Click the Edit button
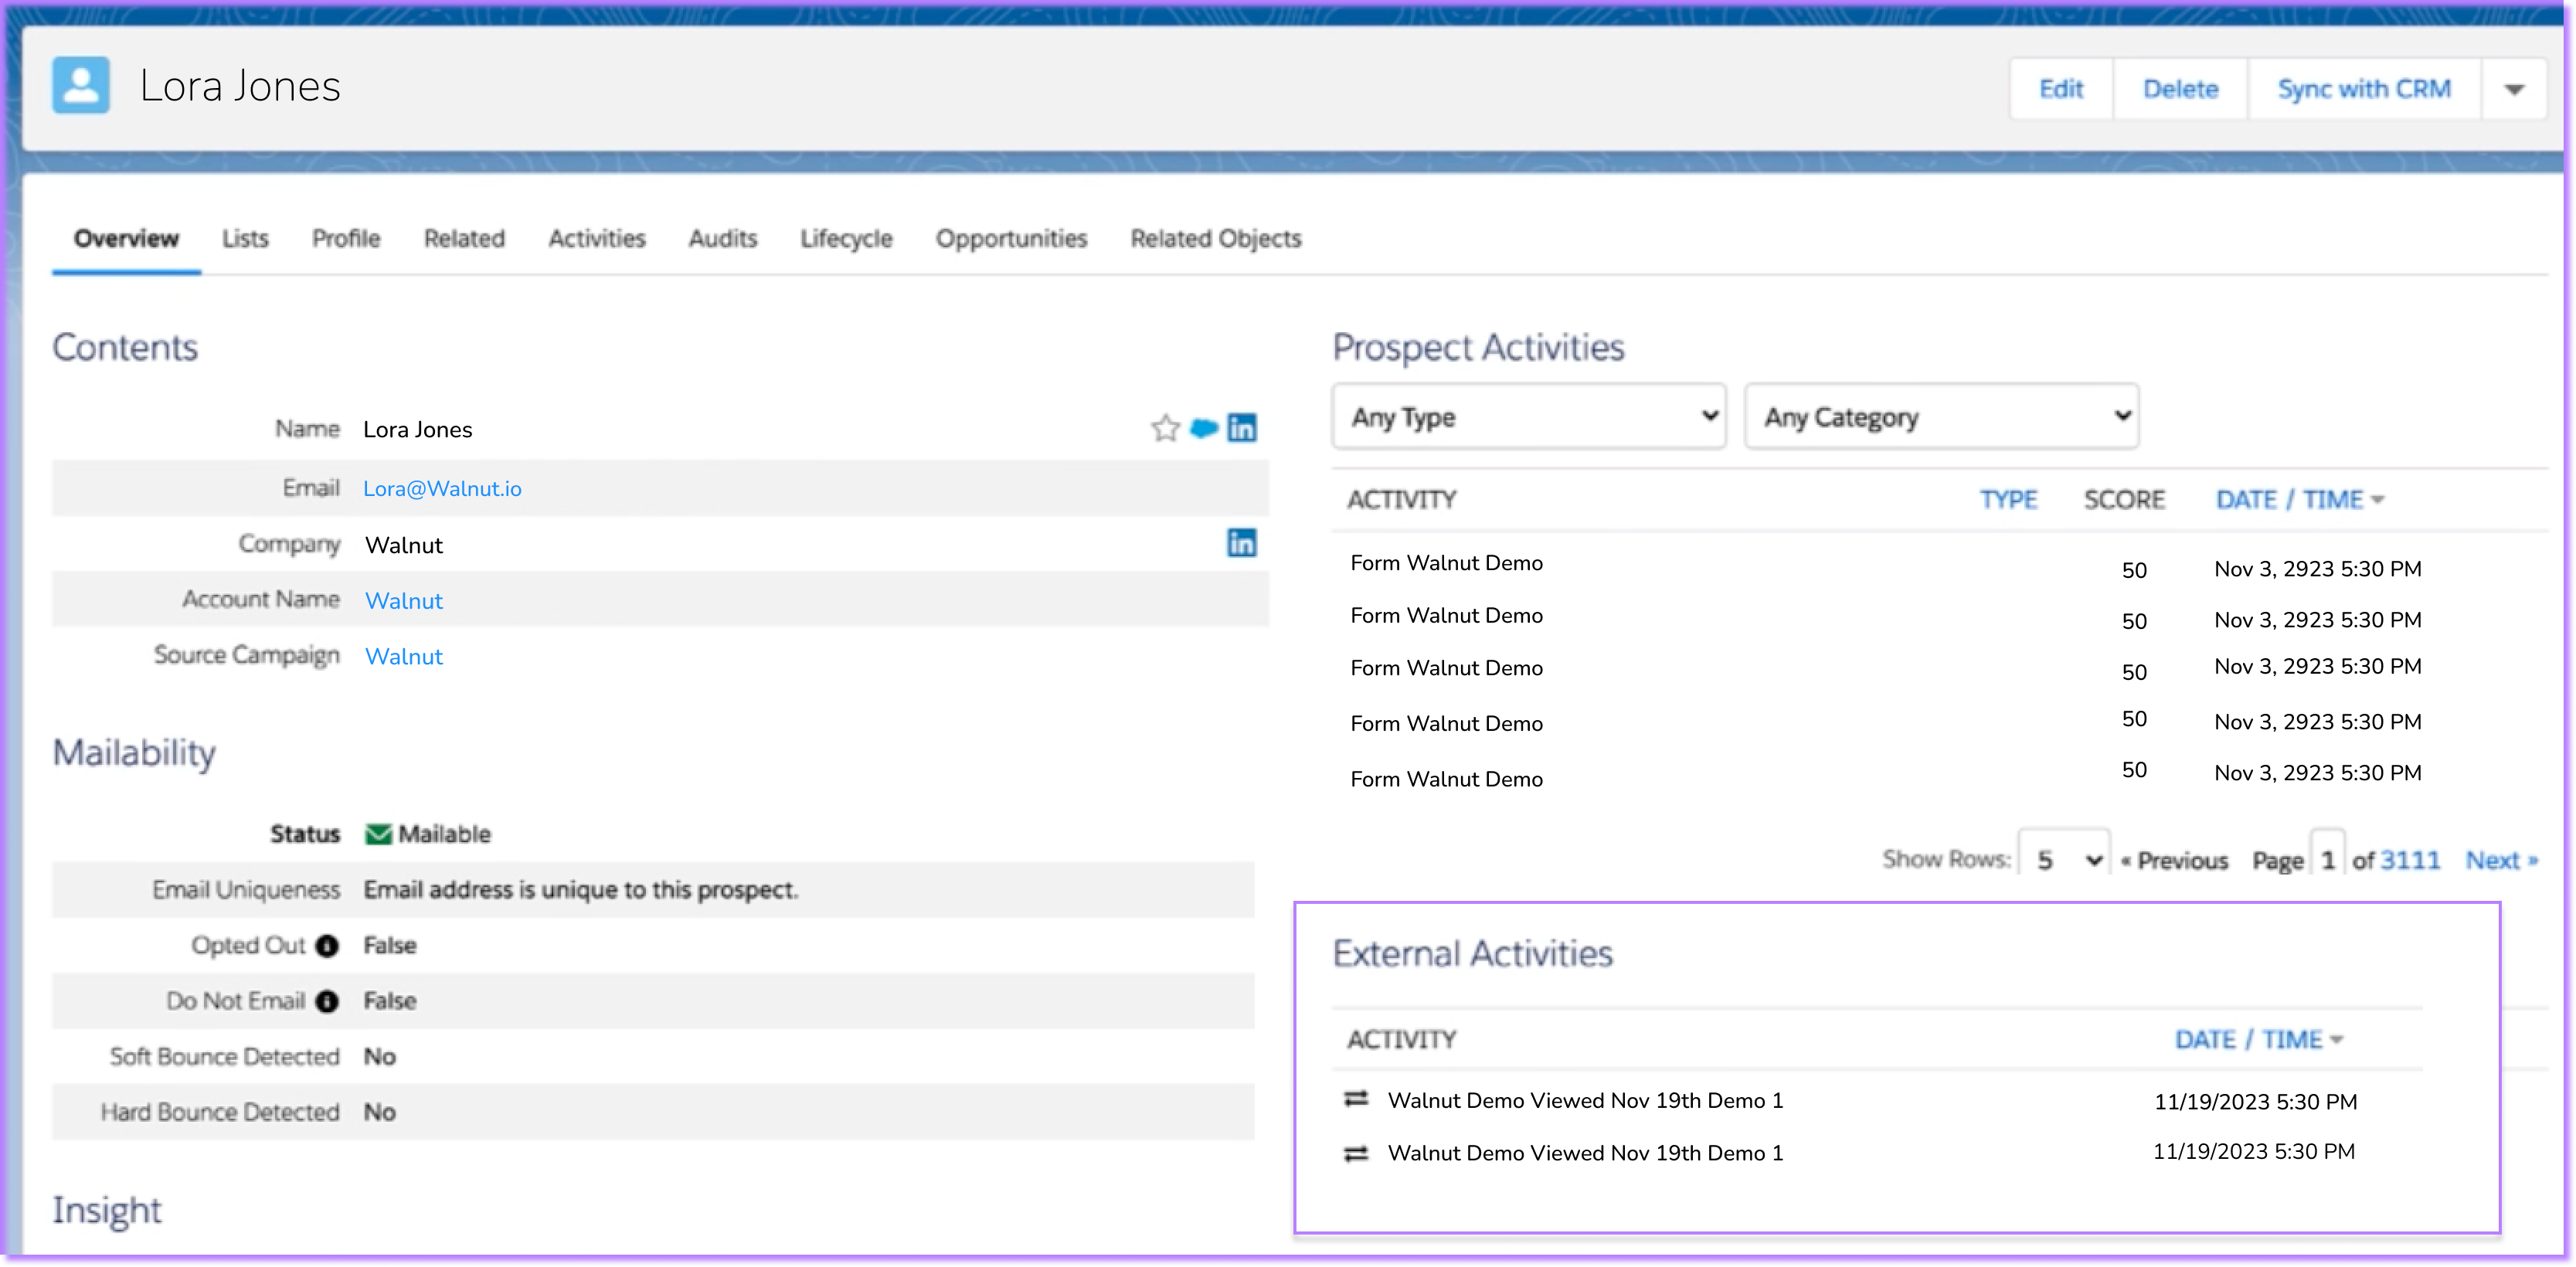 click(2061, 89)
